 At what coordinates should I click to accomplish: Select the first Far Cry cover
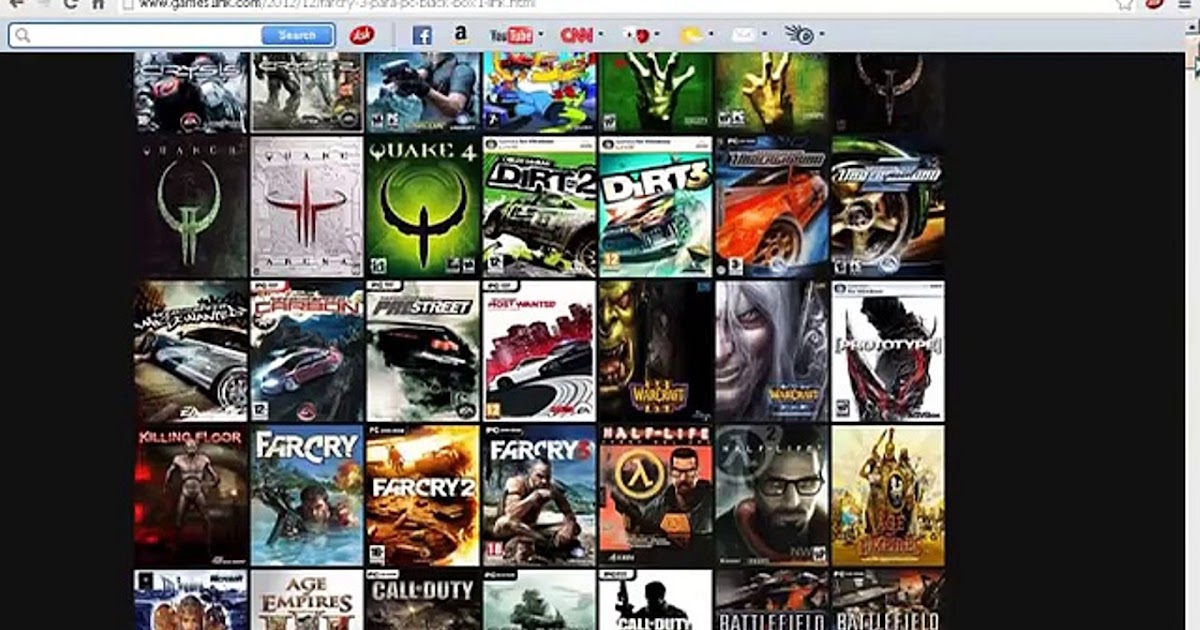(307, 496)
